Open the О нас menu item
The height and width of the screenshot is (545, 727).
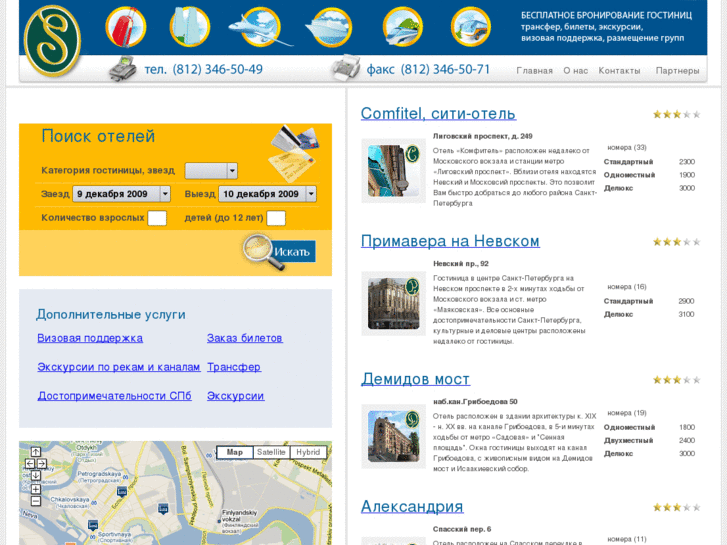[575, 71]
